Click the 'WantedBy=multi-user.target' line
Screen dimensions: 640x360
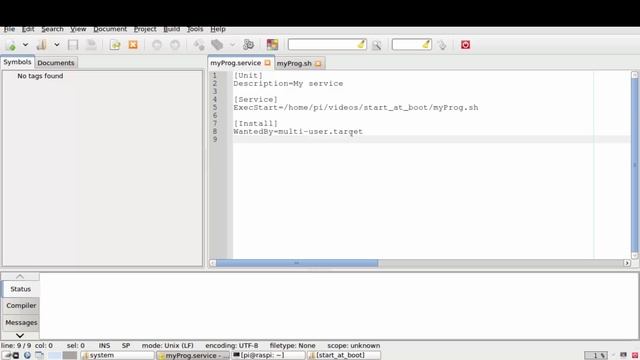[x=298, y=131]
